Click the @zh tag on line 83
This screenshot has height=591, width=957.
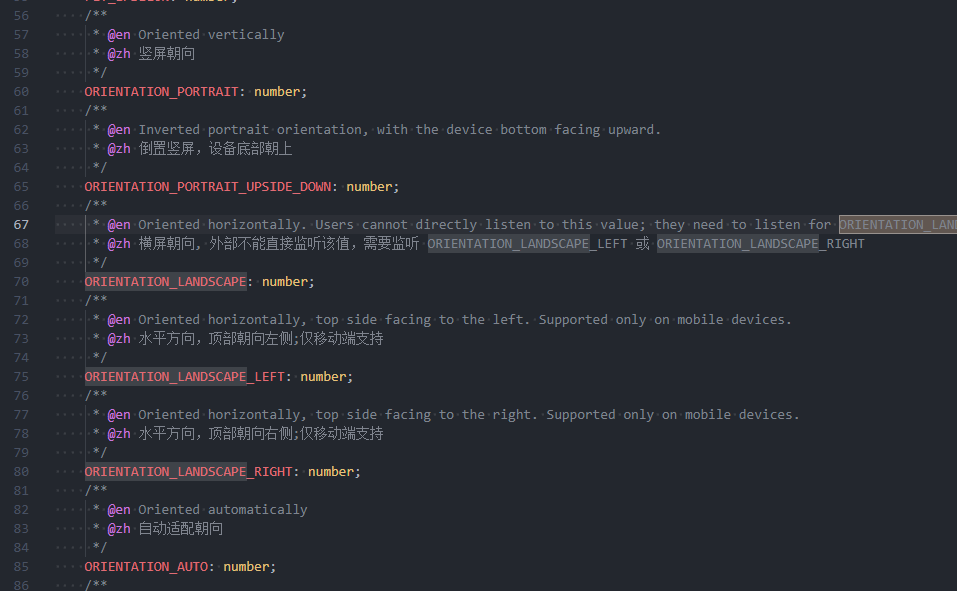119,529
